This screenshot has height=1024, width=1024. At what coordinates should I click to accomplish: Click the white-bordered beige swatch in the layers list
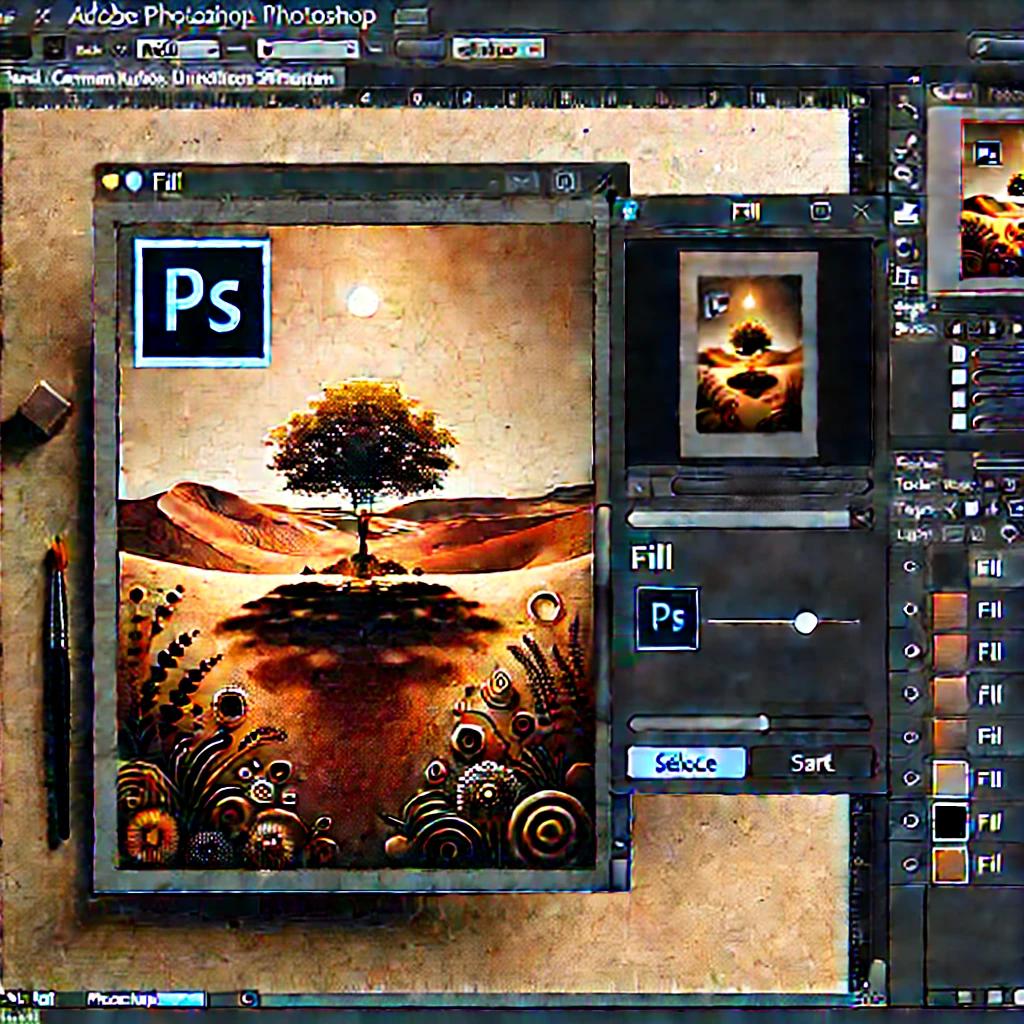(950, 778)
